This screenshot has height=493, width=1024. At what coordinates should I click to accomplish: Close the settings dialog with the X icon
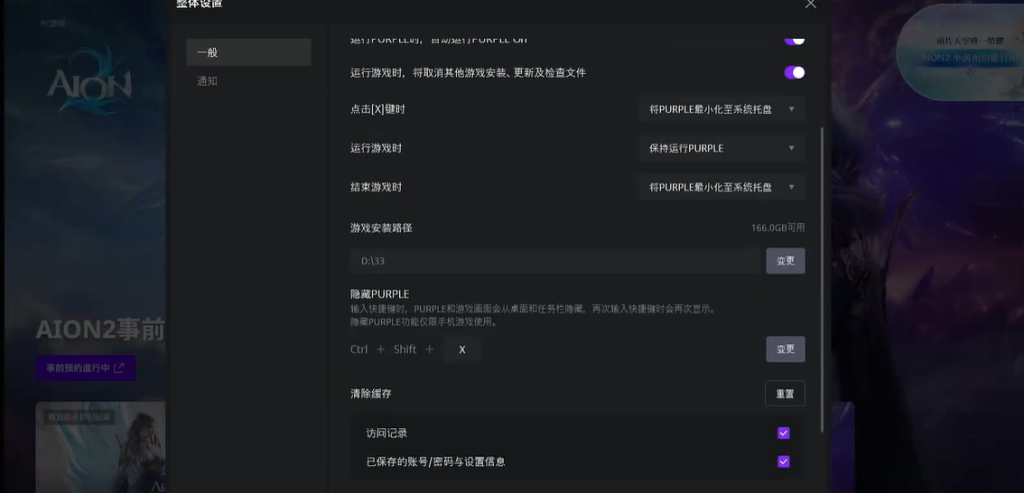tap(810, 4)
